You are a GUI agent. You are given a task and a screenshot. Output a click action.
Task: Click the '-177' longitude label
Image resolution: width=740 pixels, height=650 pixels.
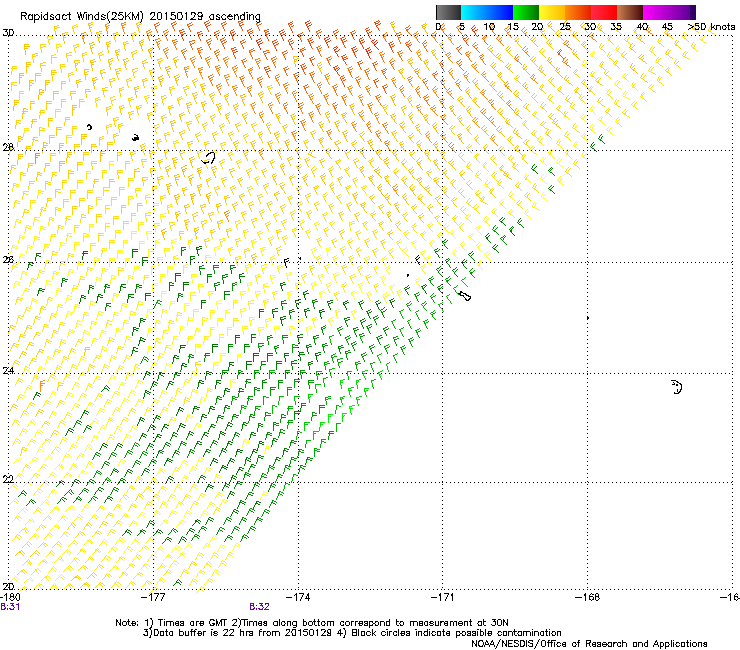153,597
